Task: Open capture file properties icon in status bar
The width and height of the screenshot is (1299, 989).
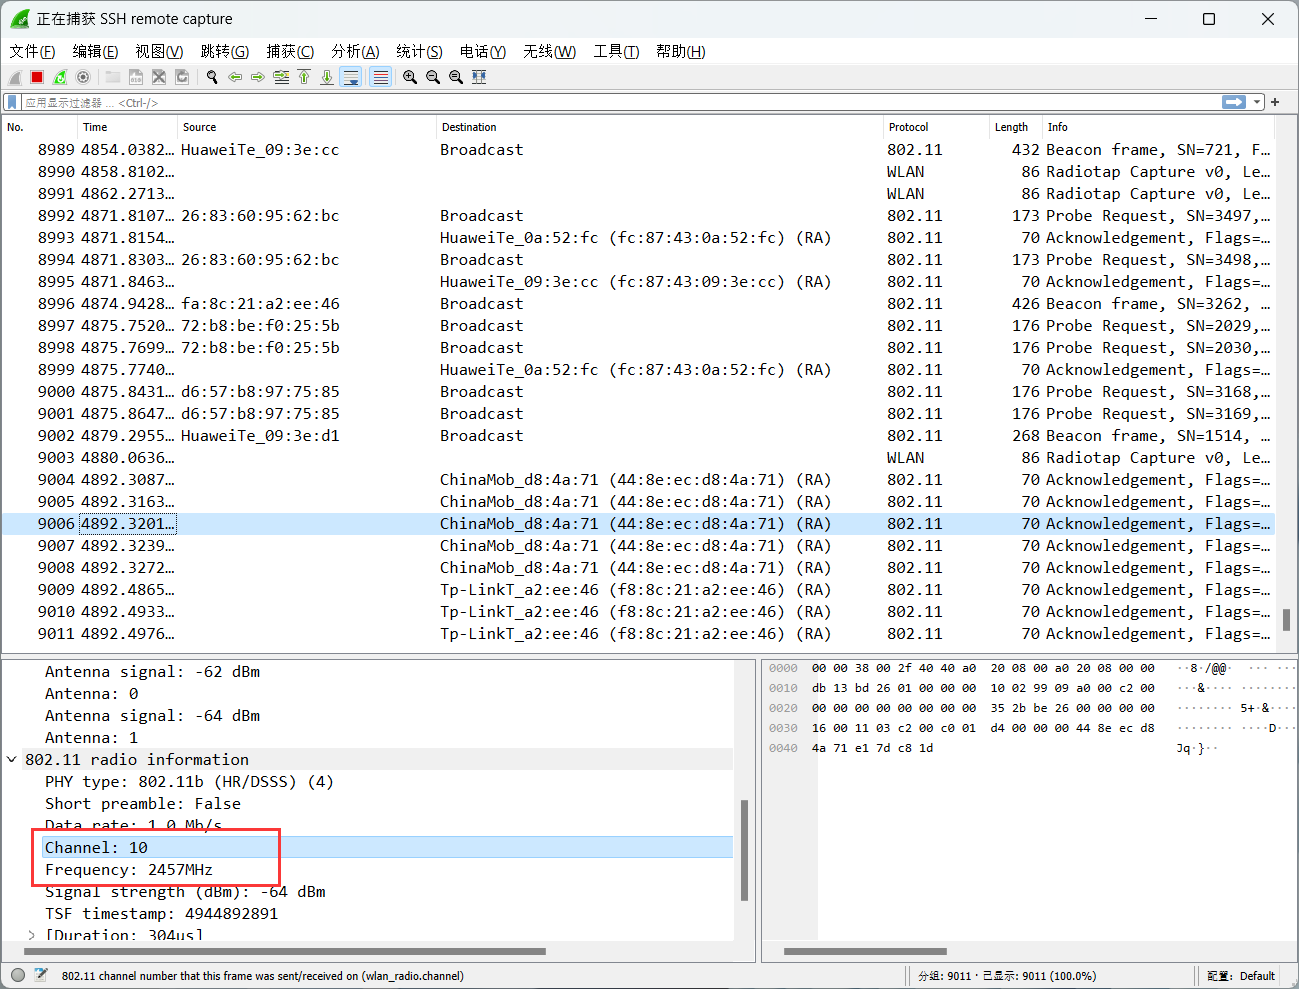Action: 41,975
